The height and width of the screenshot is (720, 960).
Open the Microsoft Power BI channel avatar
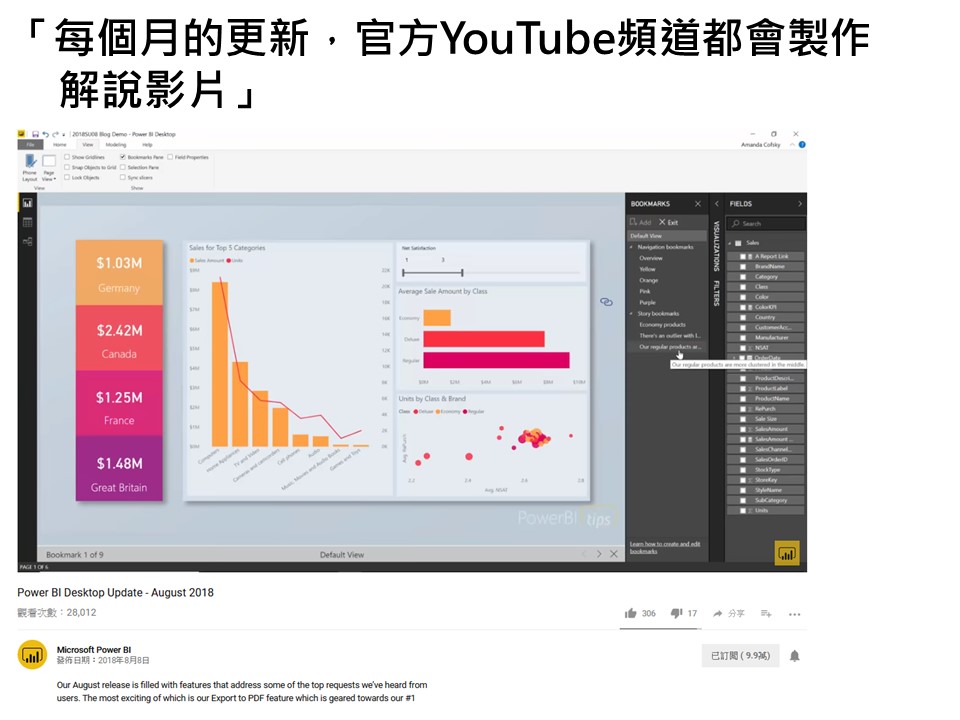32,656
